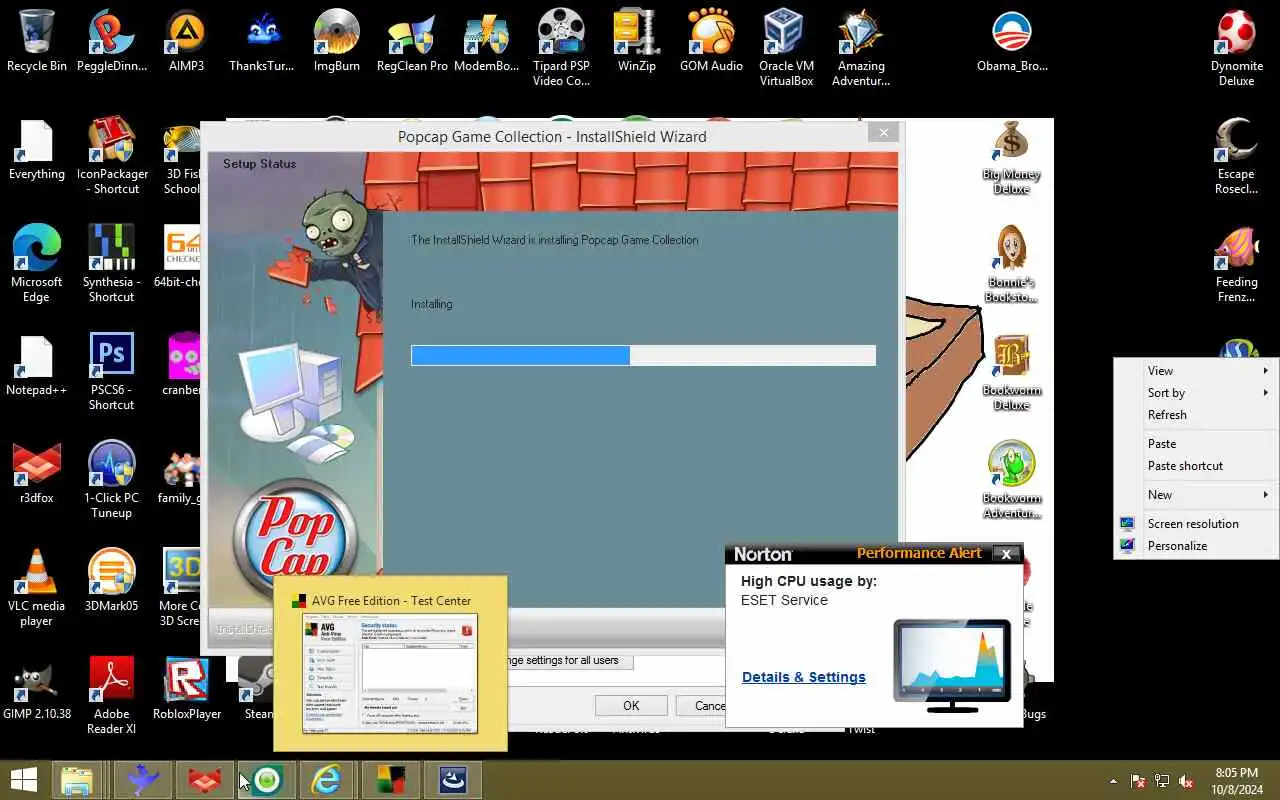Choose Refresh from the context menu
1280x800 pixels.
pyautogui.click(x=1196, y=414)
